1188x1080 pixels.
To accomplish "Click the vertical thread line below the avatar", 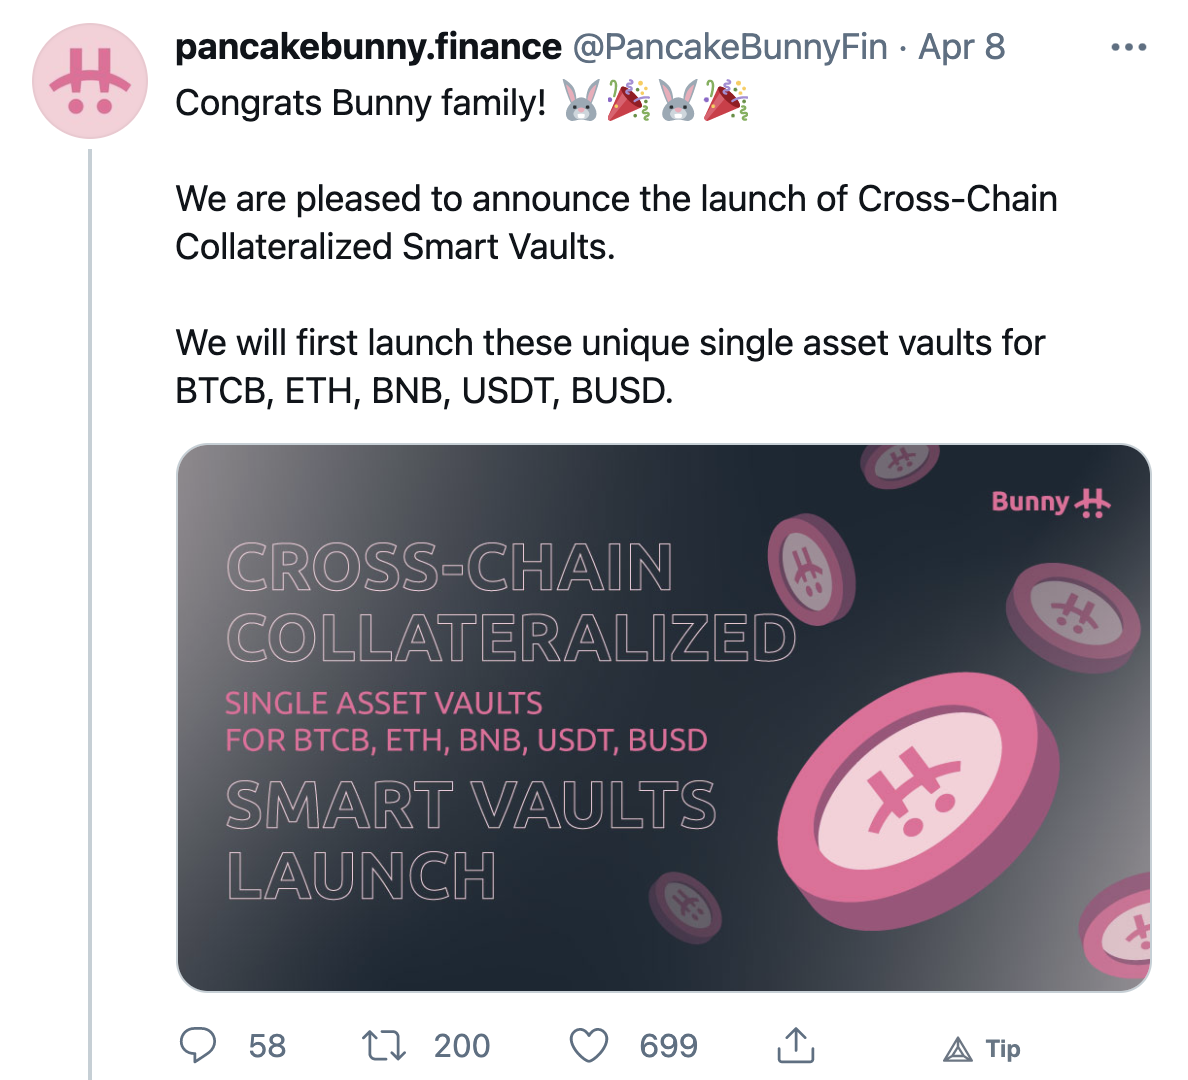I will point(90,600).
